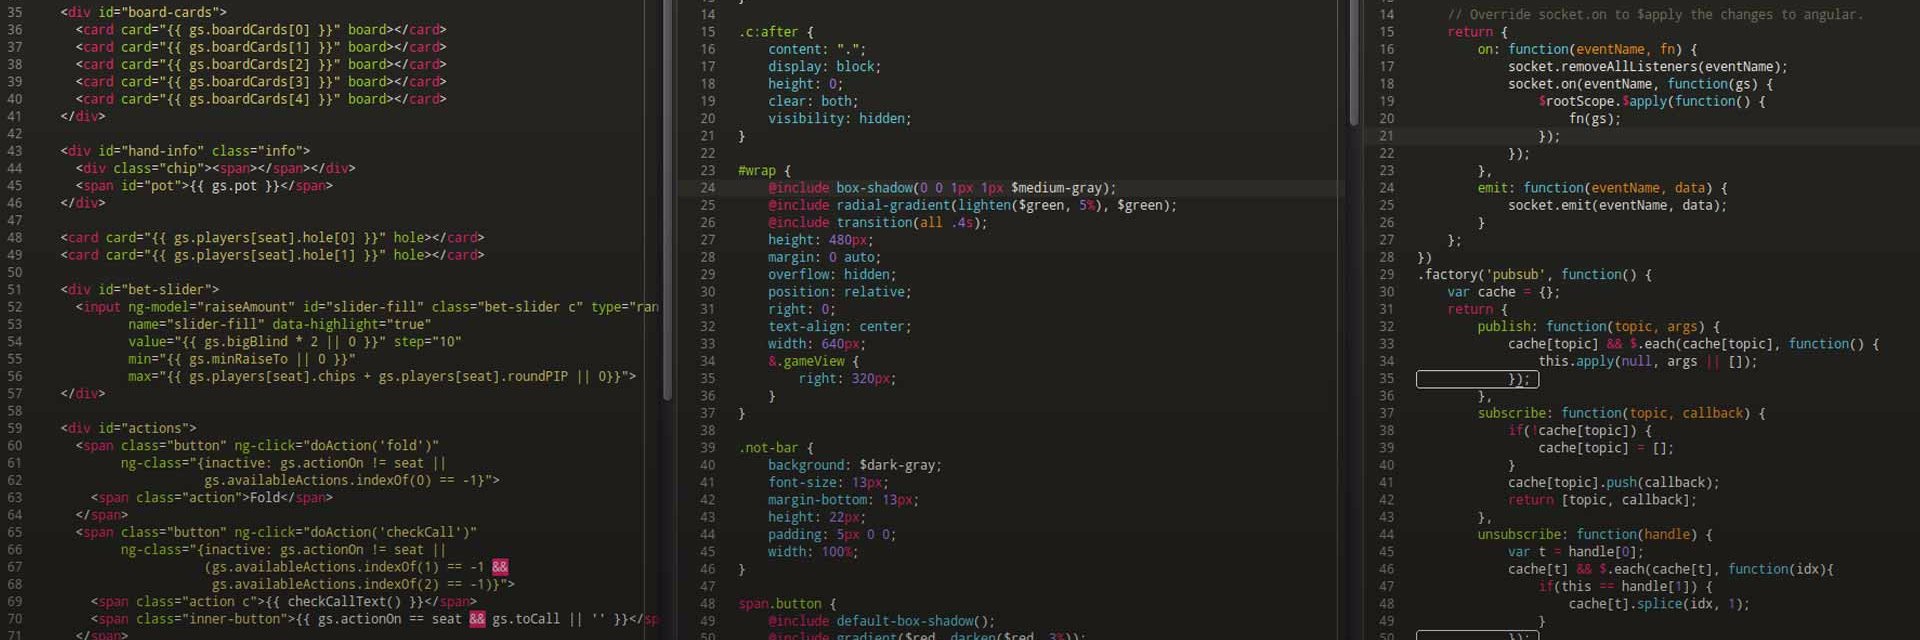This screenshot has width=1920, height=640.
Task: Click the @include radial-gradient line
Action: pyautogui.click(x=973, y=205)
